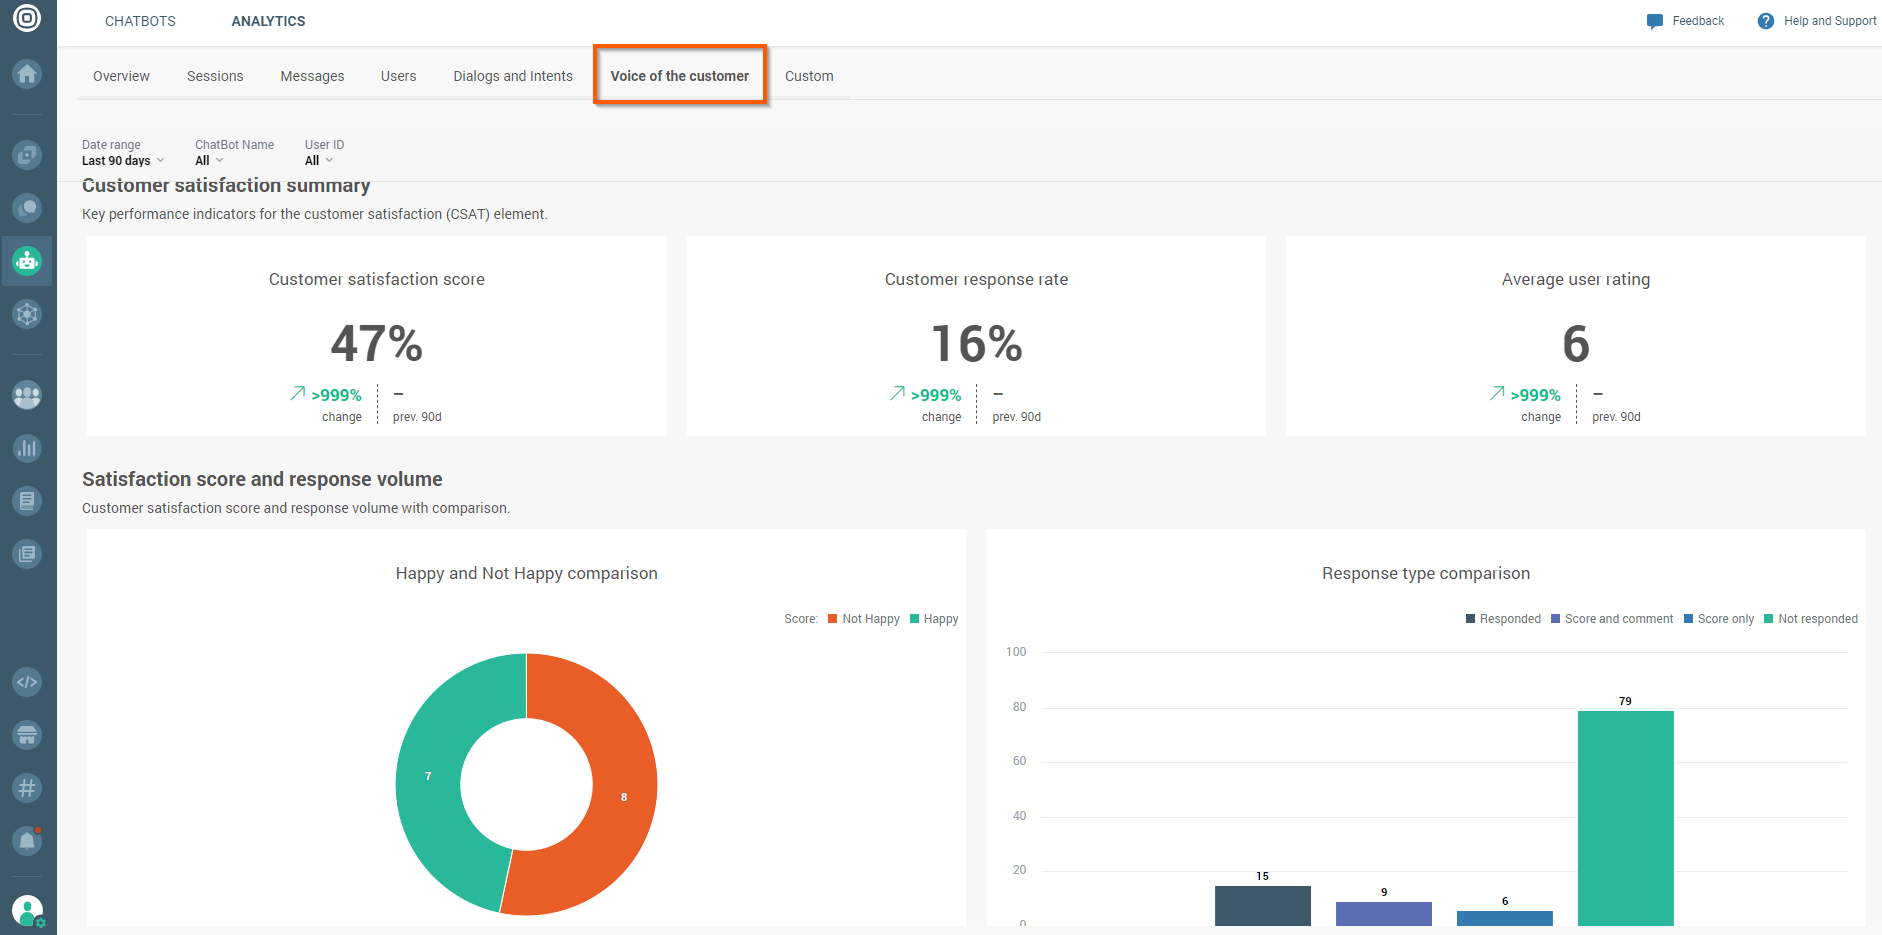This screenshot has height=935, width=1882.
Task: Open the analytics bar chart sidebar icon
Action: (27, 448)
